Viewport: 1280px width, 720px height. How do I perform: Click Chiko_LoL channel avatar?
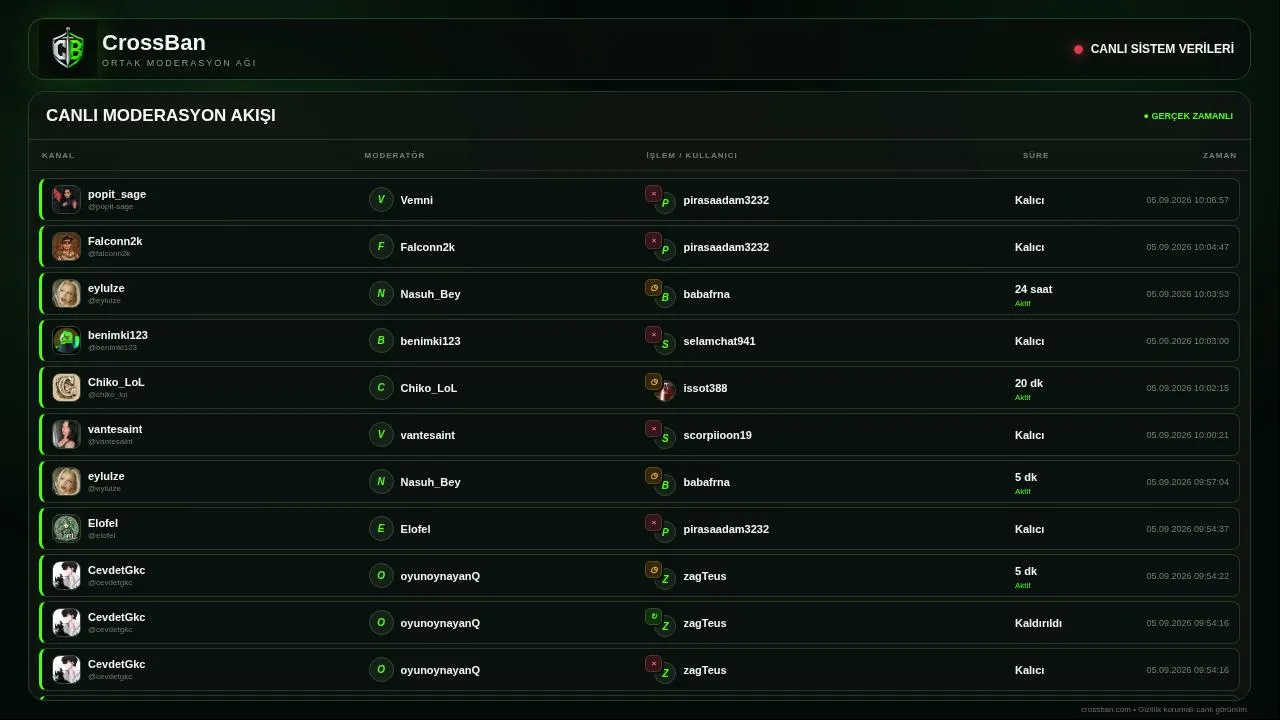pyautogui.click(x=66, y=387)
